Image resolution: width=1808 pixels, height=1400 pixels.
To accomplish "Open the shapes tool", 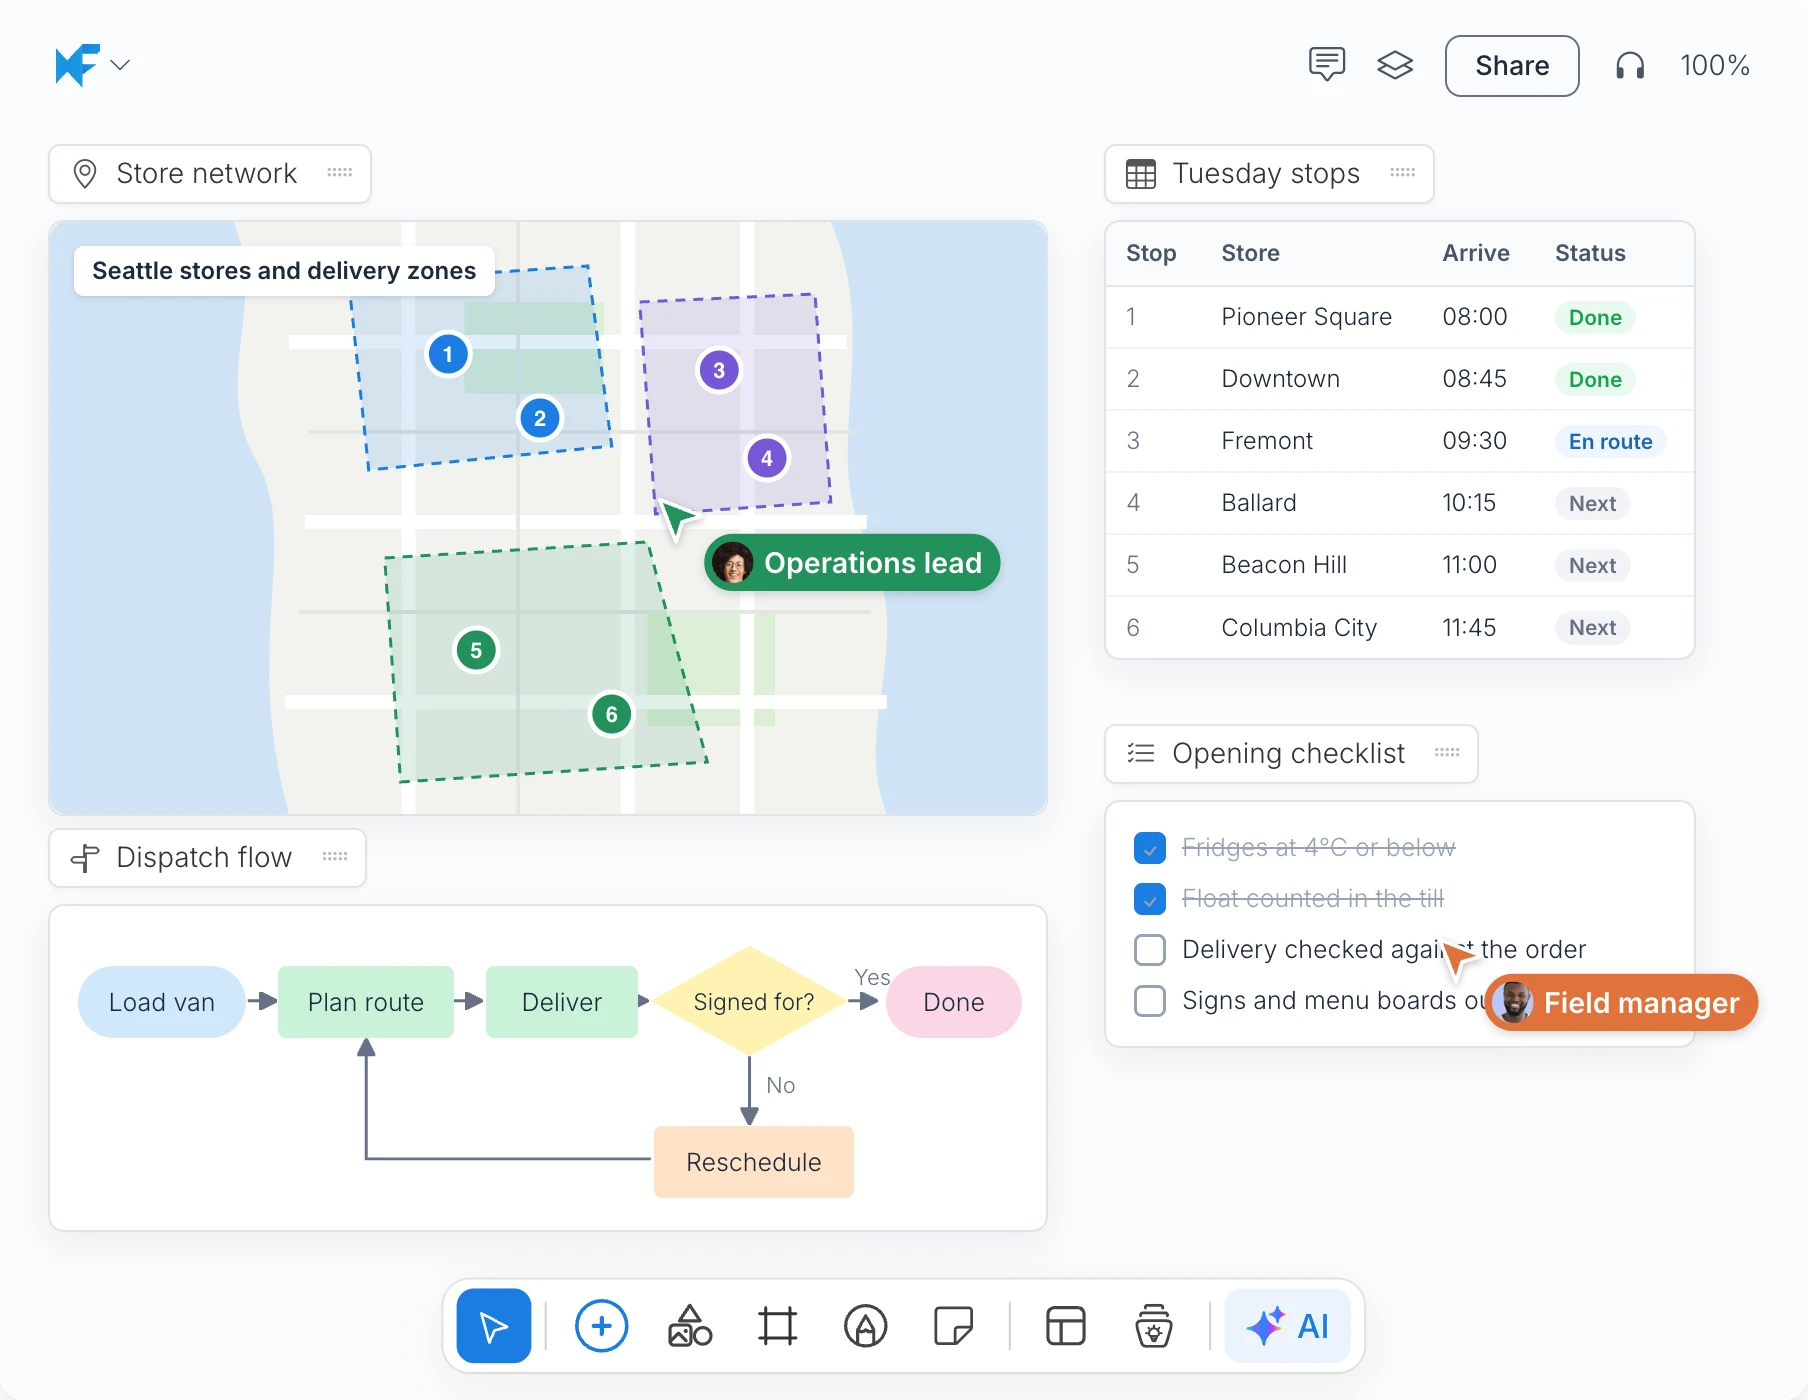I will tap(690, 1326).
